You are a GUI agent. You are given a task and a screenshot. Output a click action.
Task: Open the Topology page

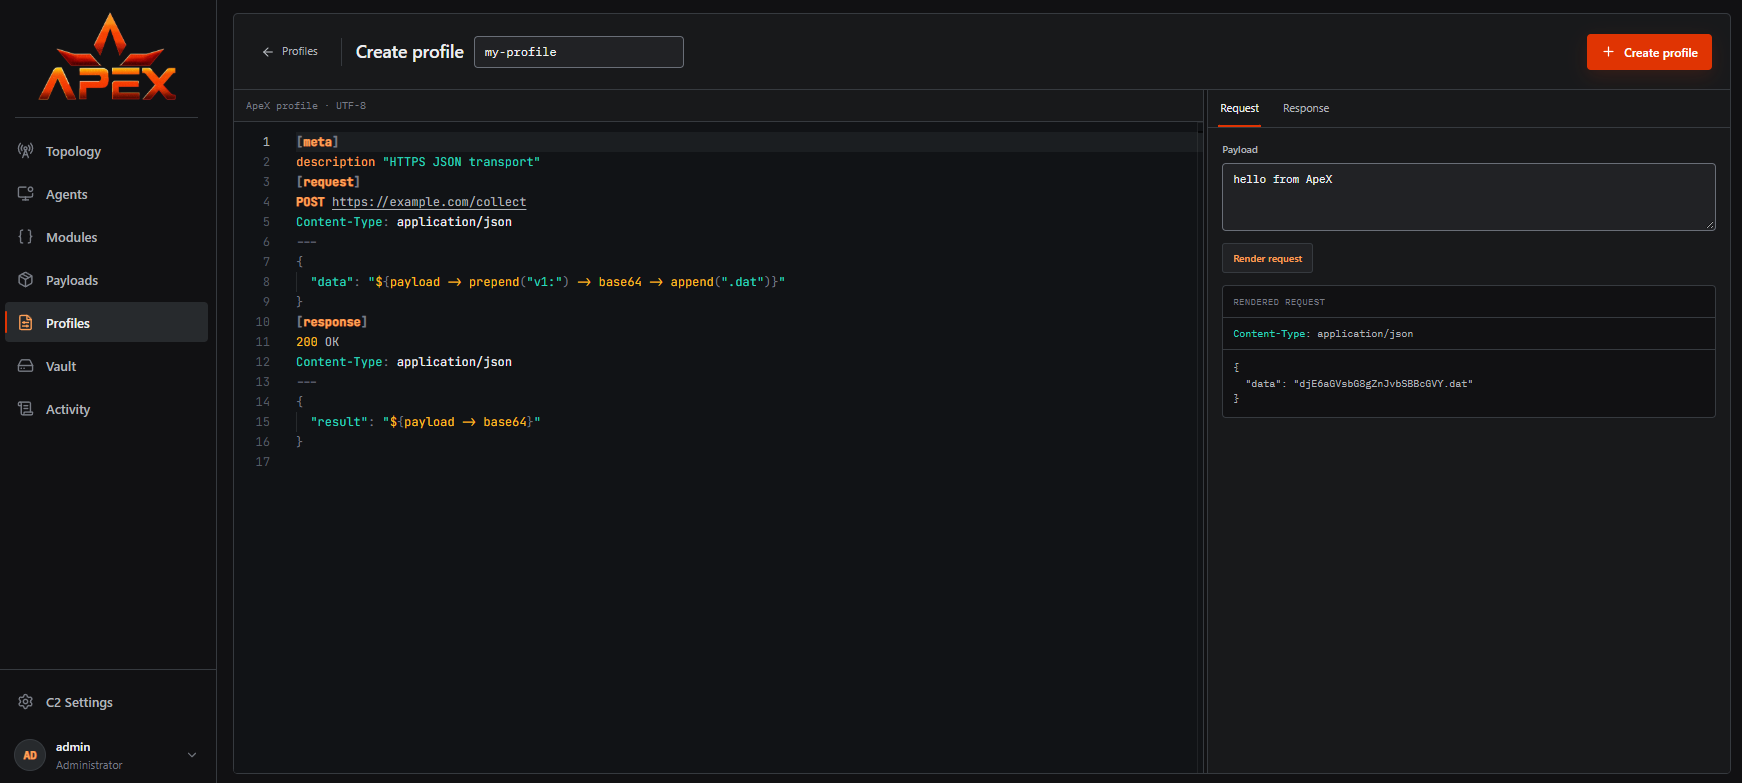107,151
